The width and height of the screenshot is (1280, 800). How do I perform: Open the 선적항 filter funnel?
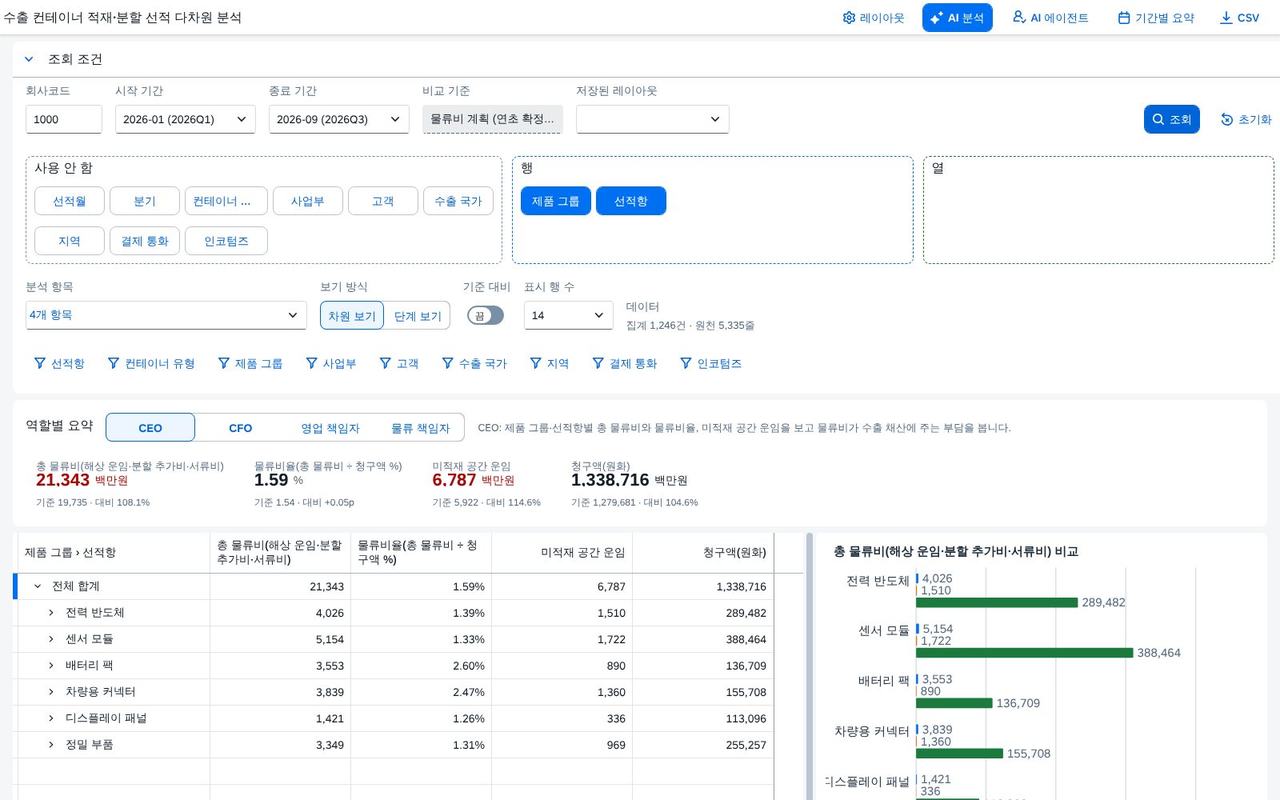click(x=40, y=363)
